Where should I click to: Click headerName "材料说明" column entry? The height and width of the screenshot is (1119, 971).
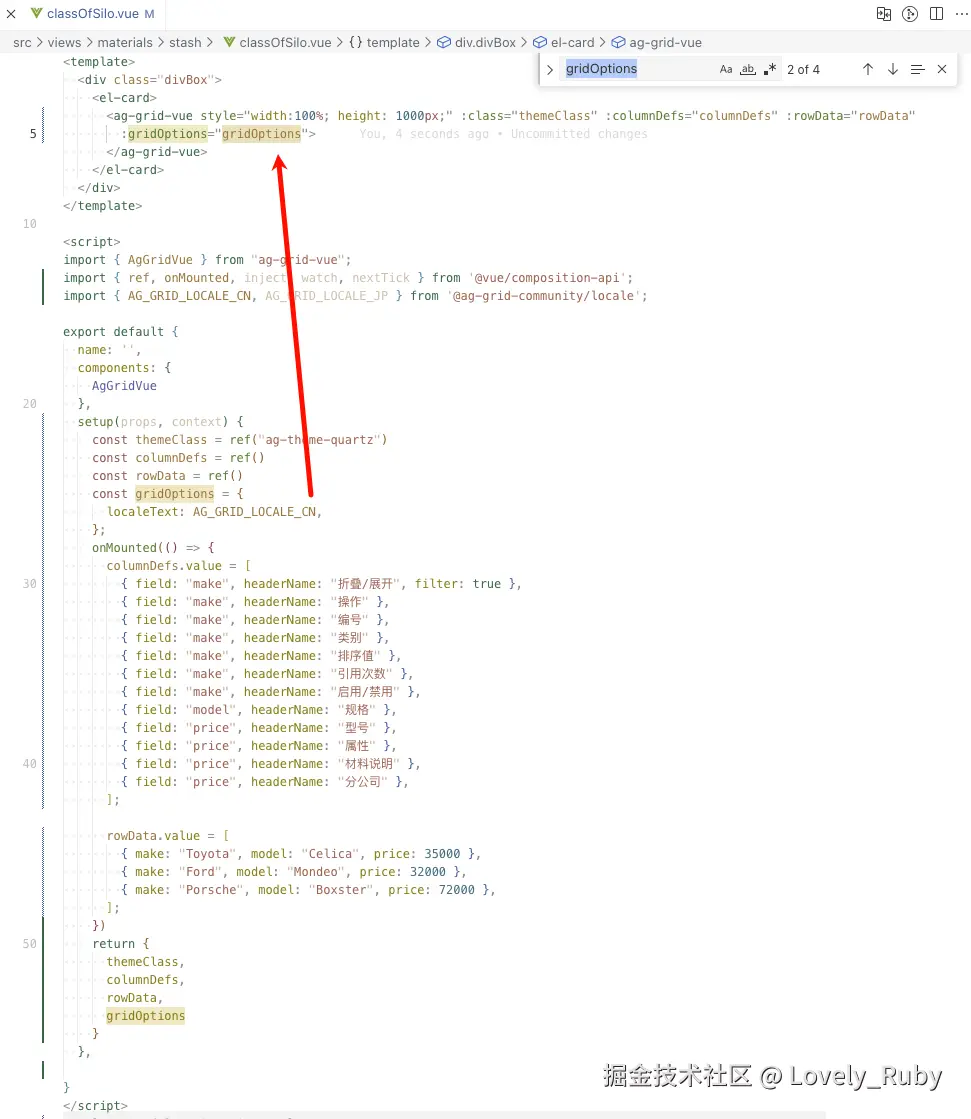270,764
